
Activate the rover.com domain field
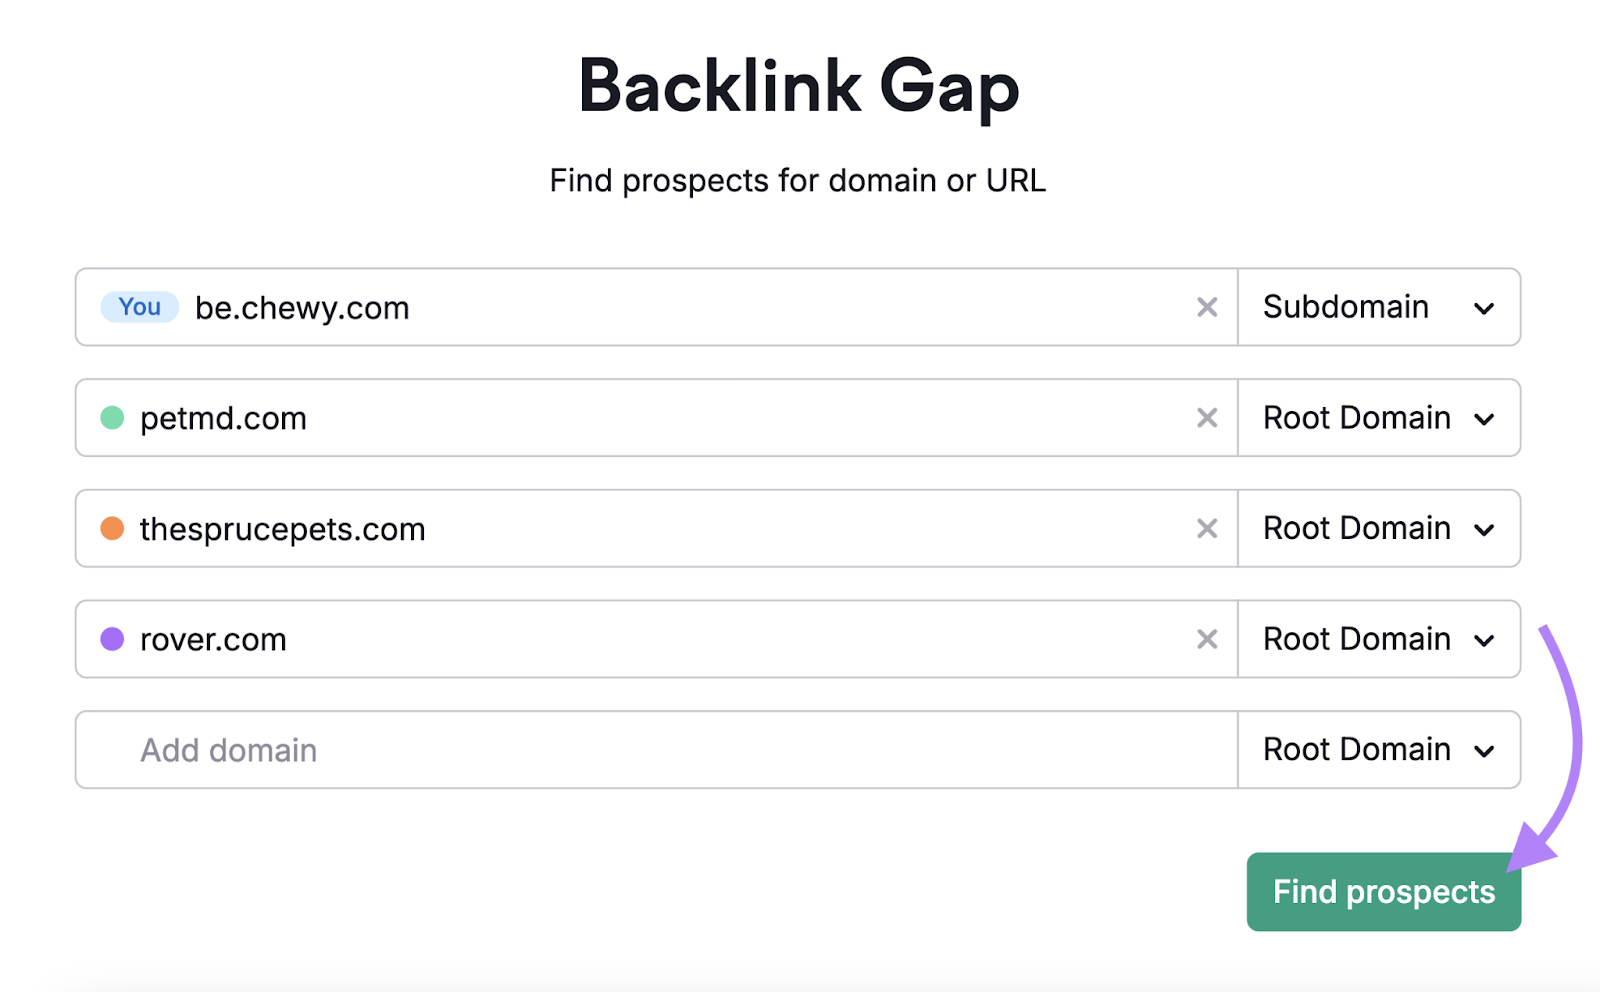click(600, 639)
